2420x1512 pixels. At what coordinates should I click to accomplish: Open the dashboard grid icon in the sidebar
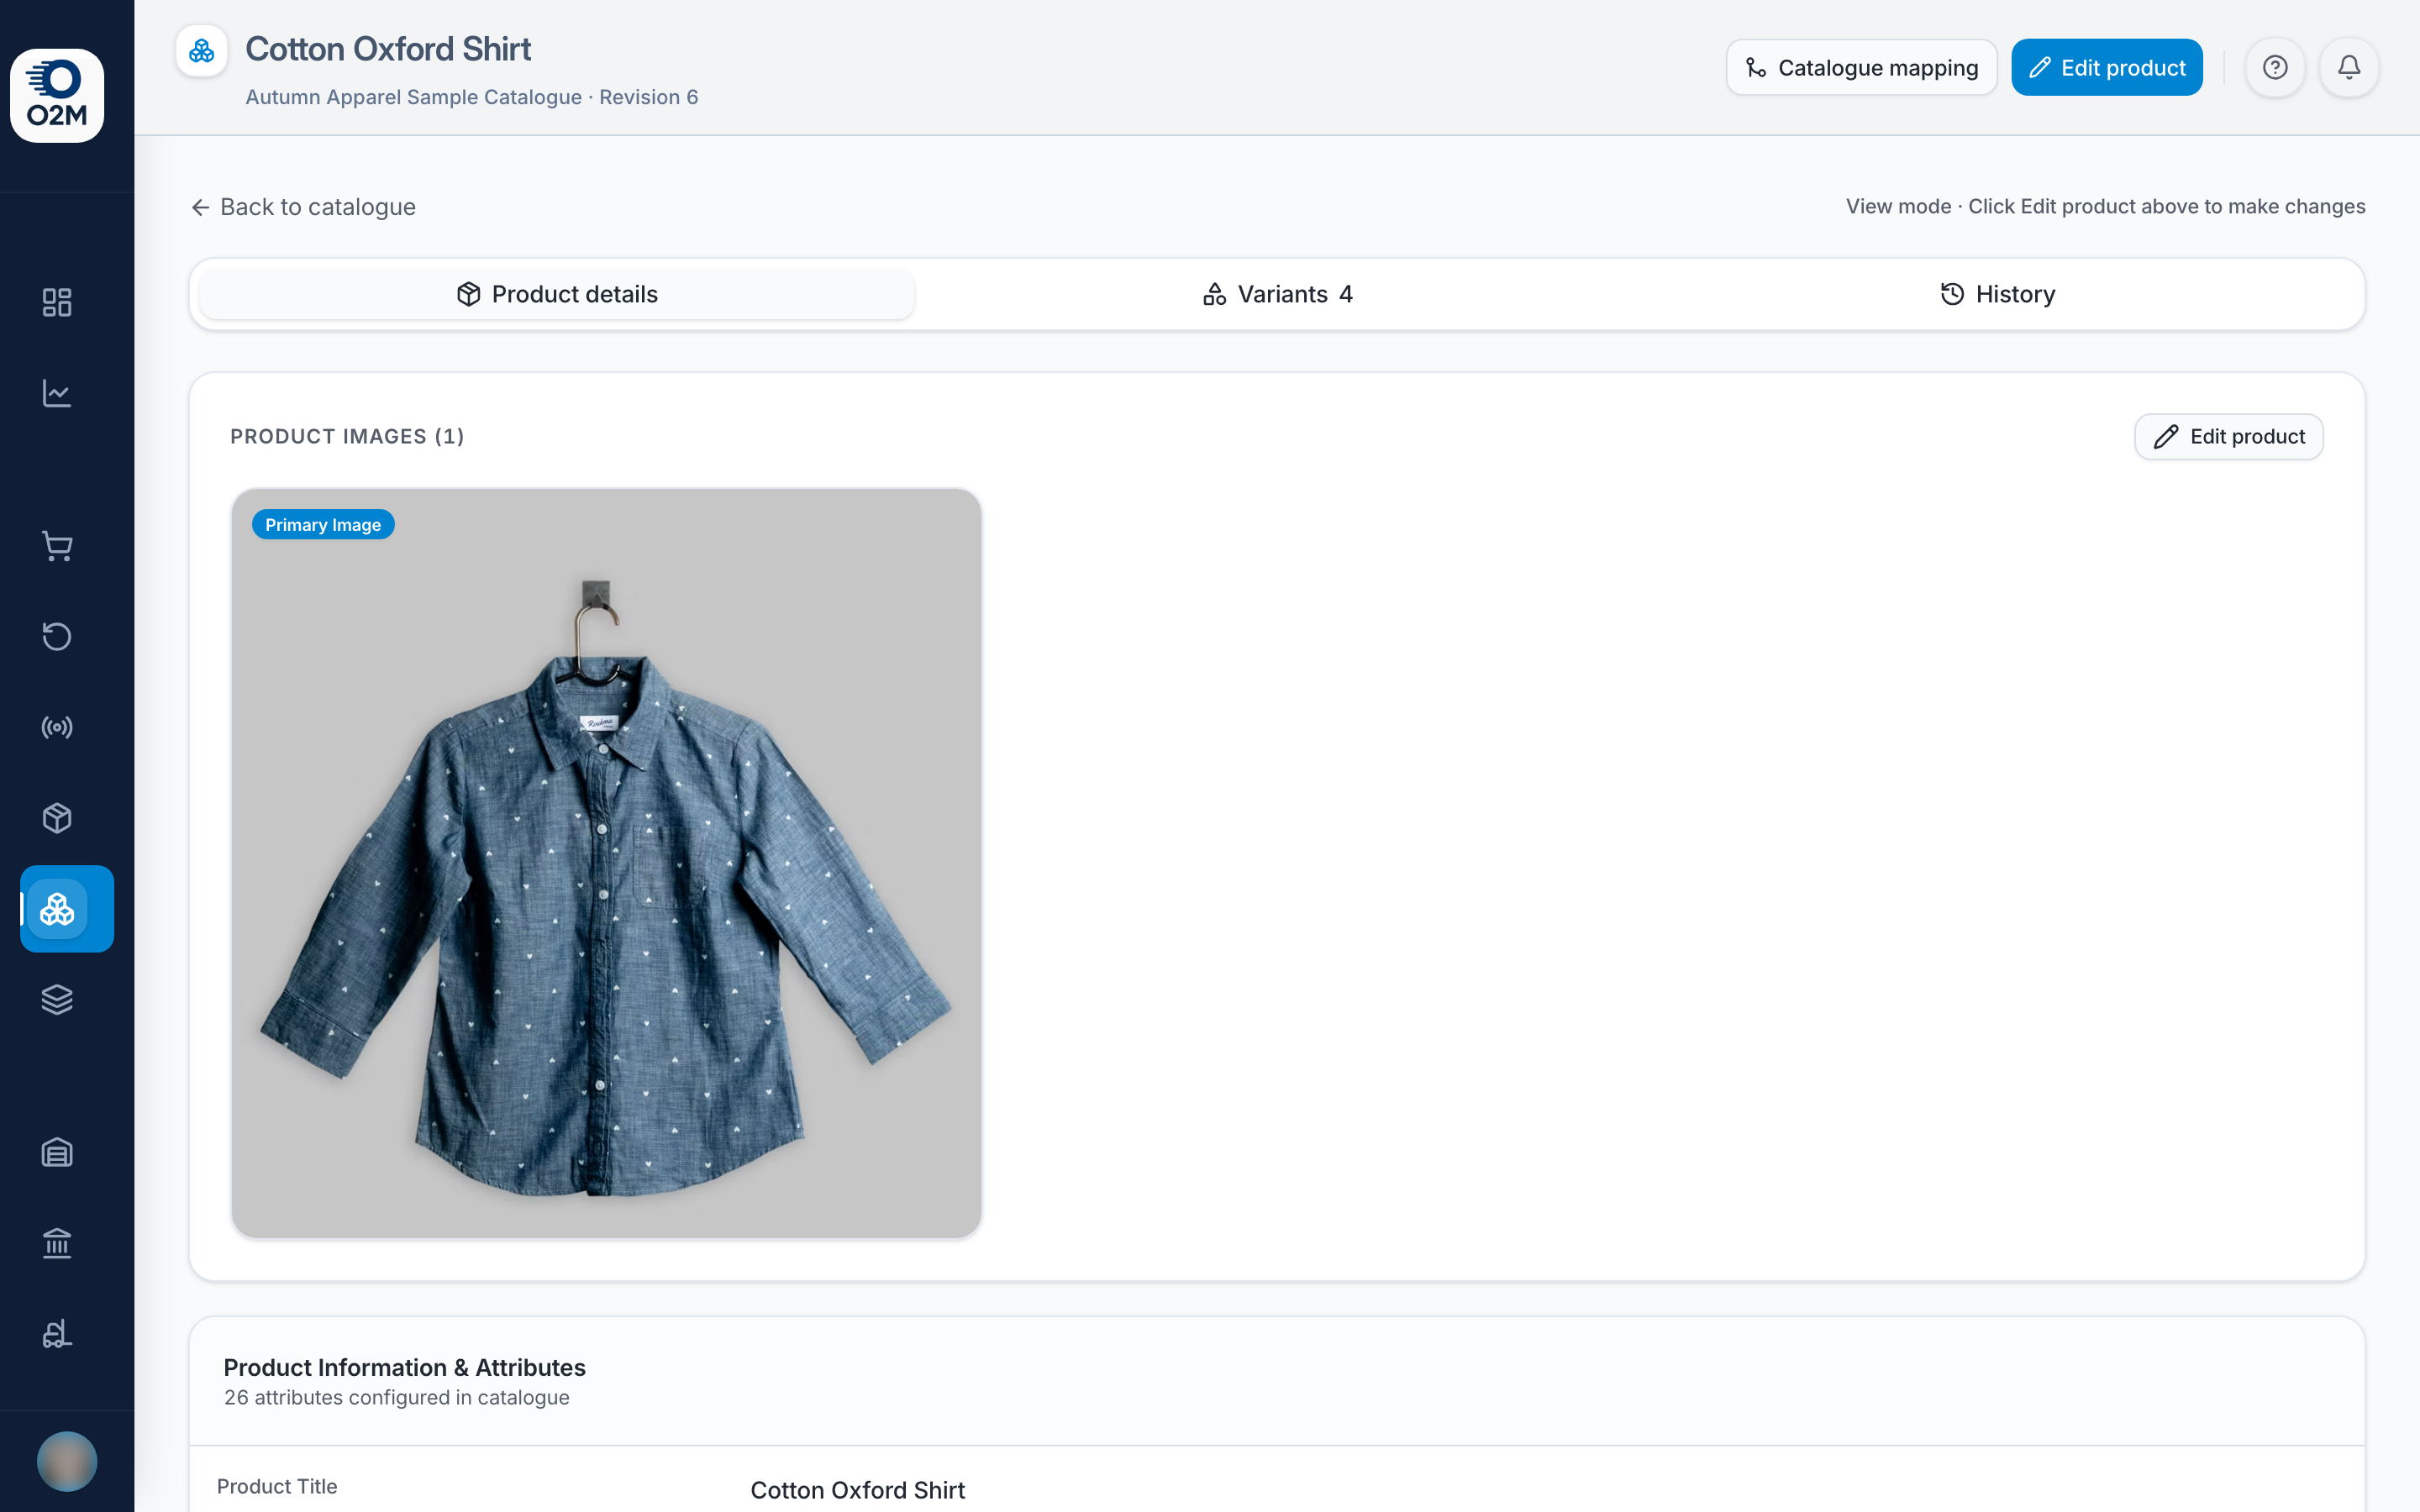57,302
